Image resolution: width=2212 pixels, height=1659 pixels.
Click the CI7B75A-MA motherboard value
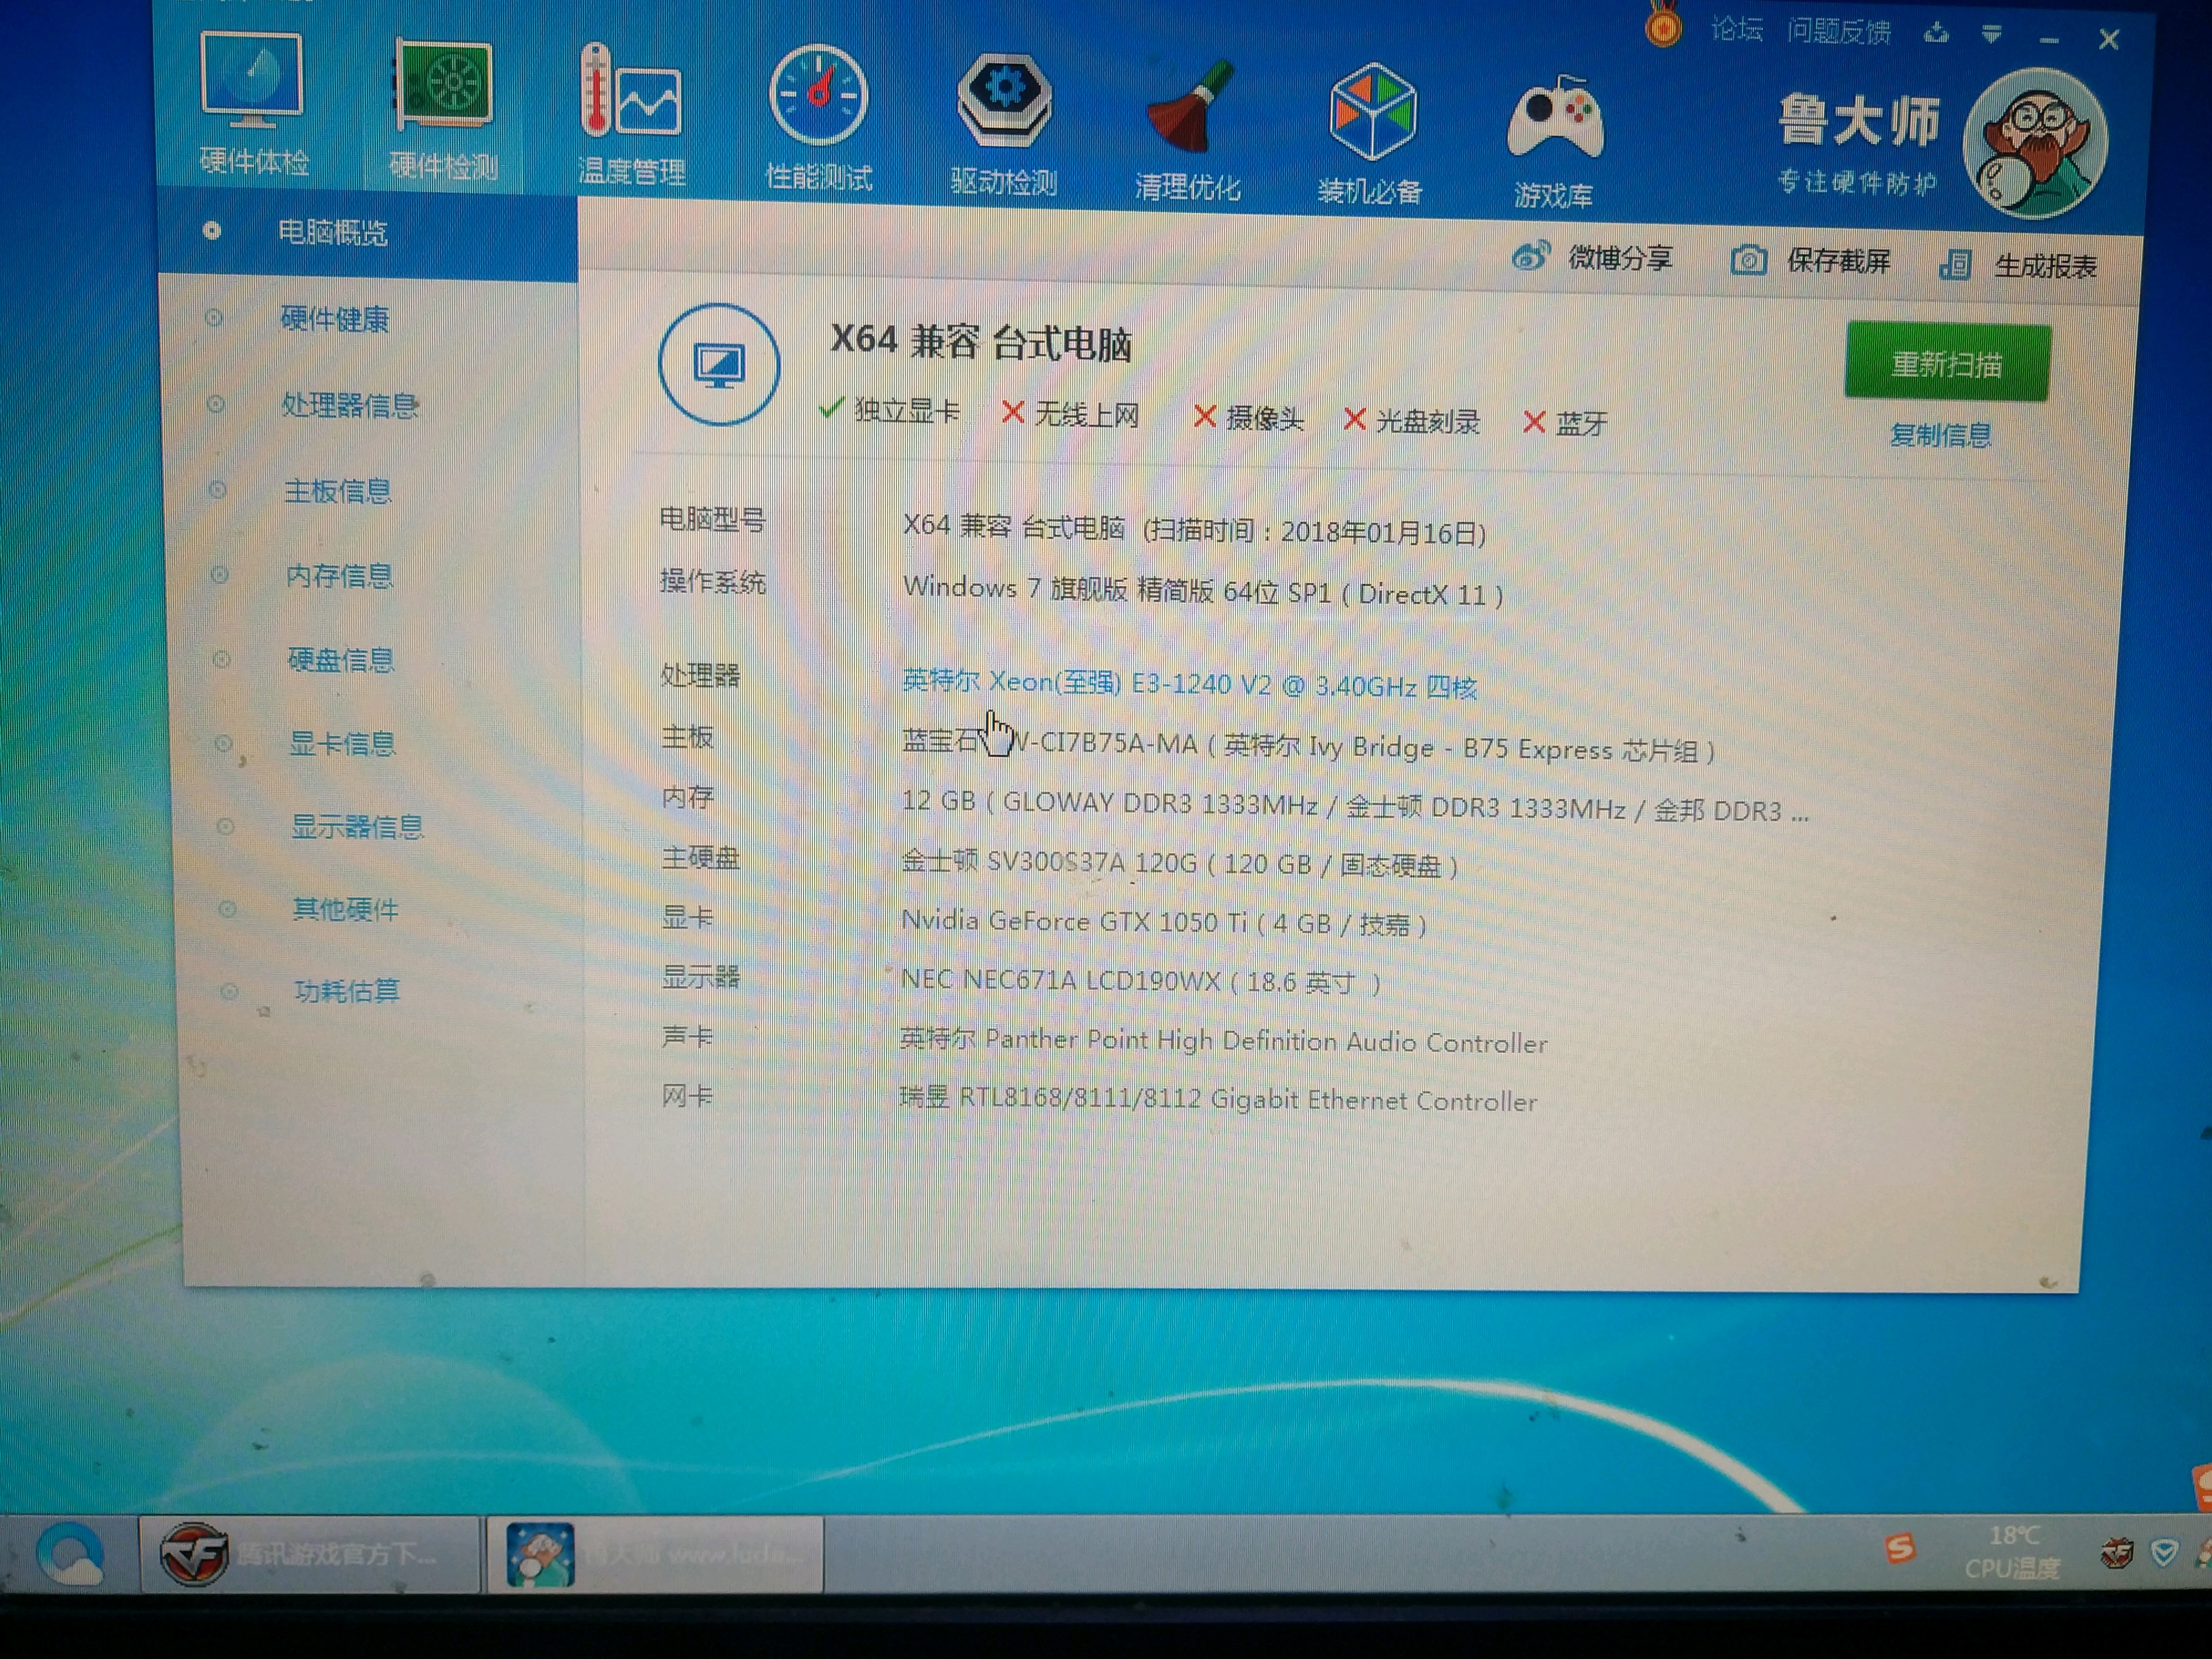point(1308,746)
